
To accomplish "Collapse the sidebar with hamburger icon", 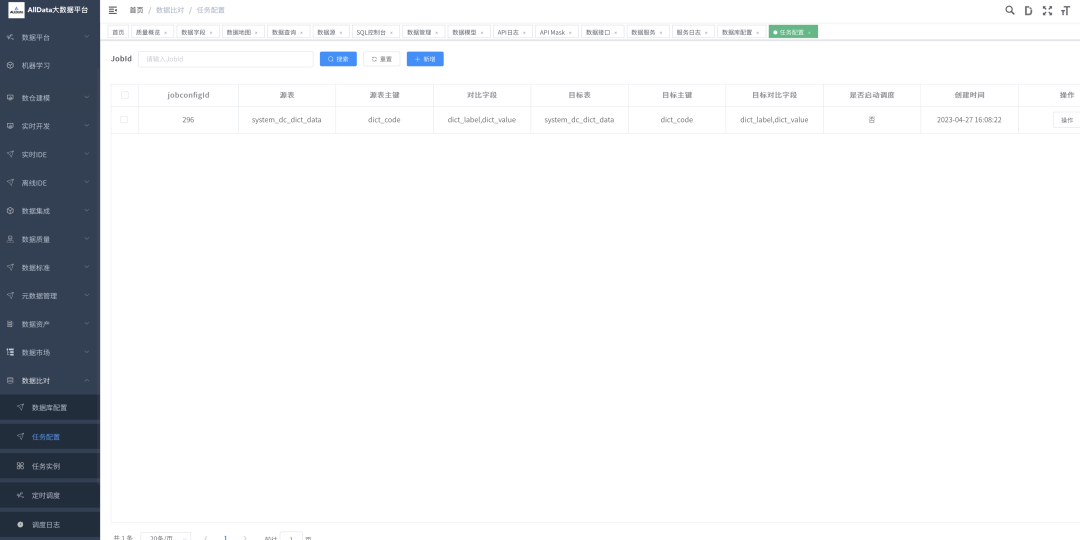I will click(113, 10).
